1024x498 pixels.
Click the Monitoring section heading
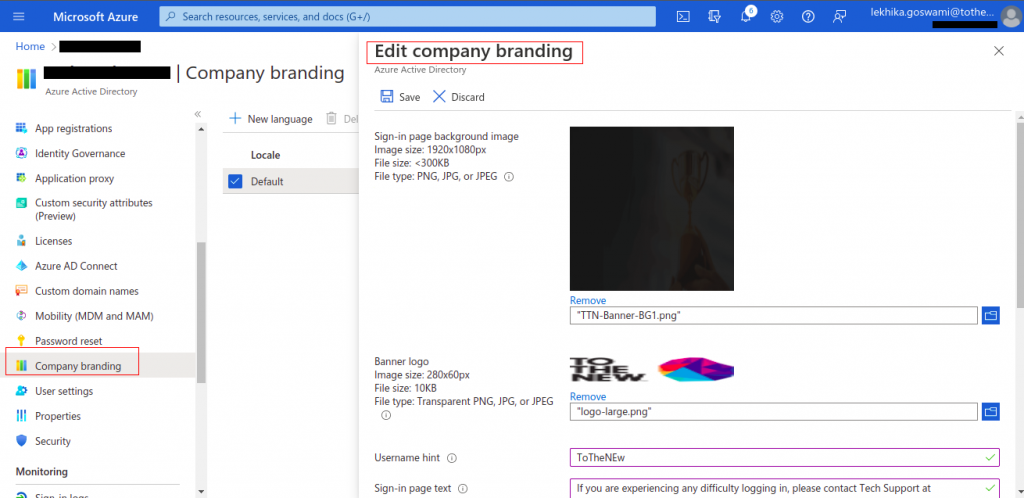click(42, 471)
